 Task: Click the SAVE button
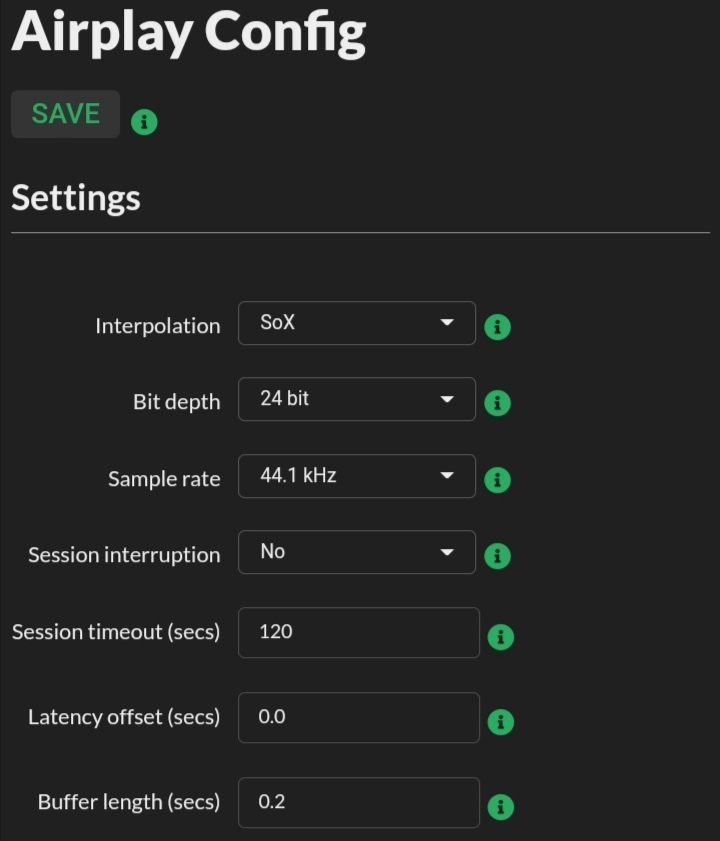pyautogui.click(x=65, y=114)
